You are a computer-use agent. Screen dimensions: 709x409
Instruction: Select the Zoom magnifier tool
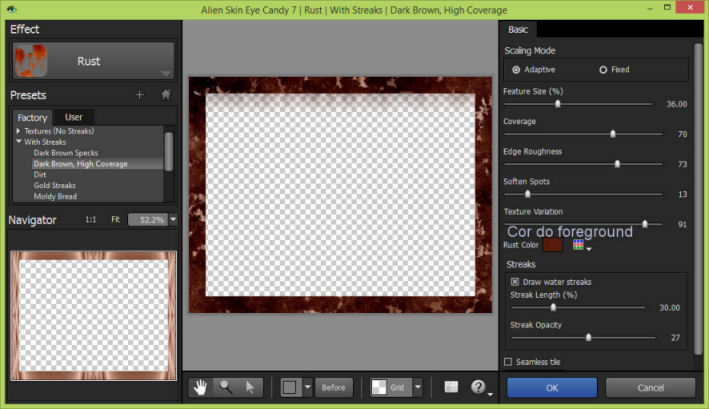point(227,387)
